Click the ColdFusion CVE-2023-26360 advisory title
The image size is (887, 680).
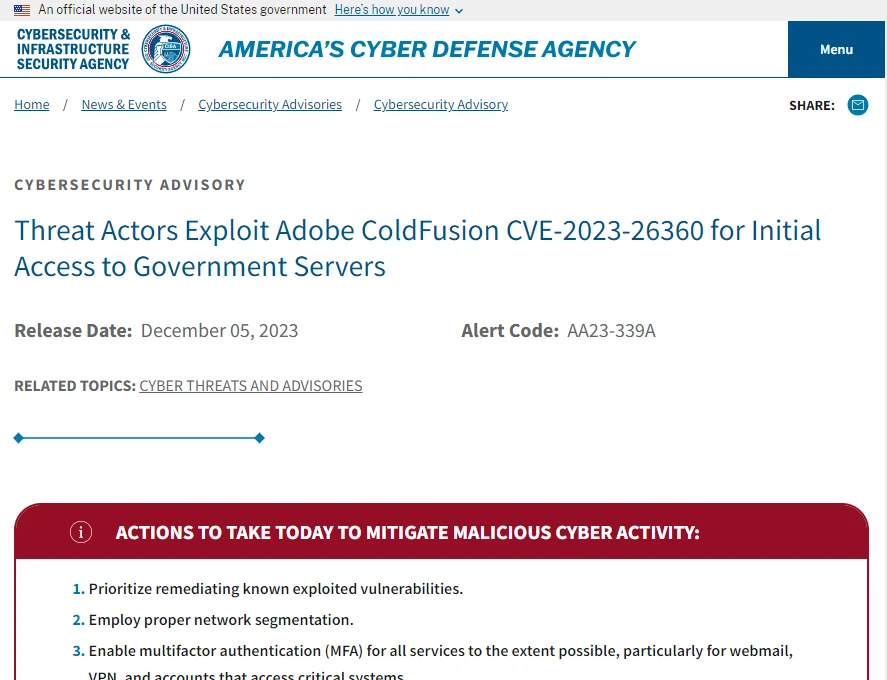click(417, 248)
